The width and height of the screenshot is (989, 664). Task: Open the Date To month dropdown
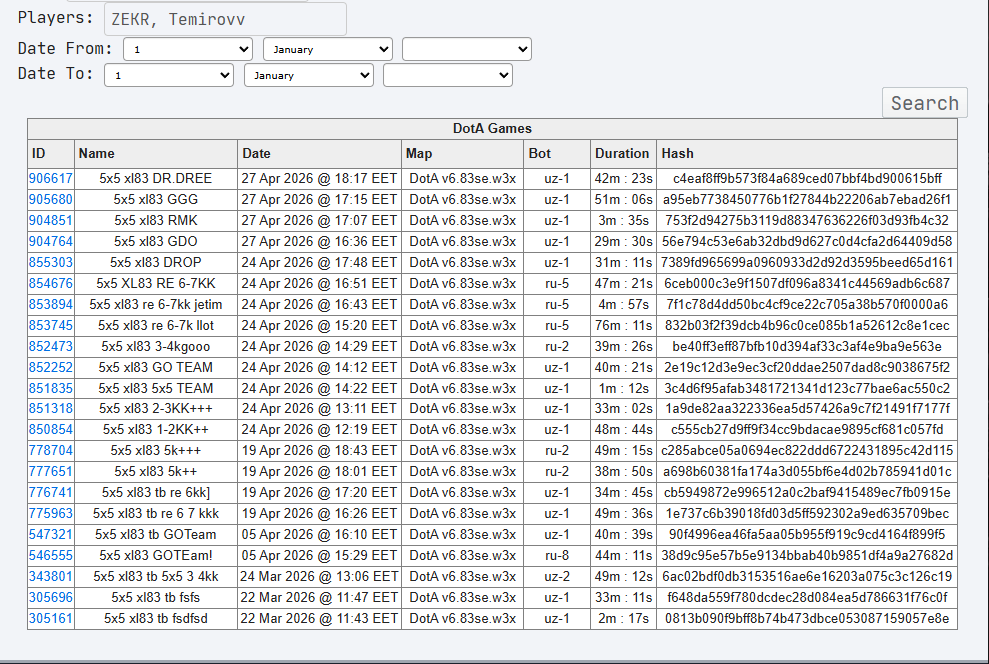309,75
